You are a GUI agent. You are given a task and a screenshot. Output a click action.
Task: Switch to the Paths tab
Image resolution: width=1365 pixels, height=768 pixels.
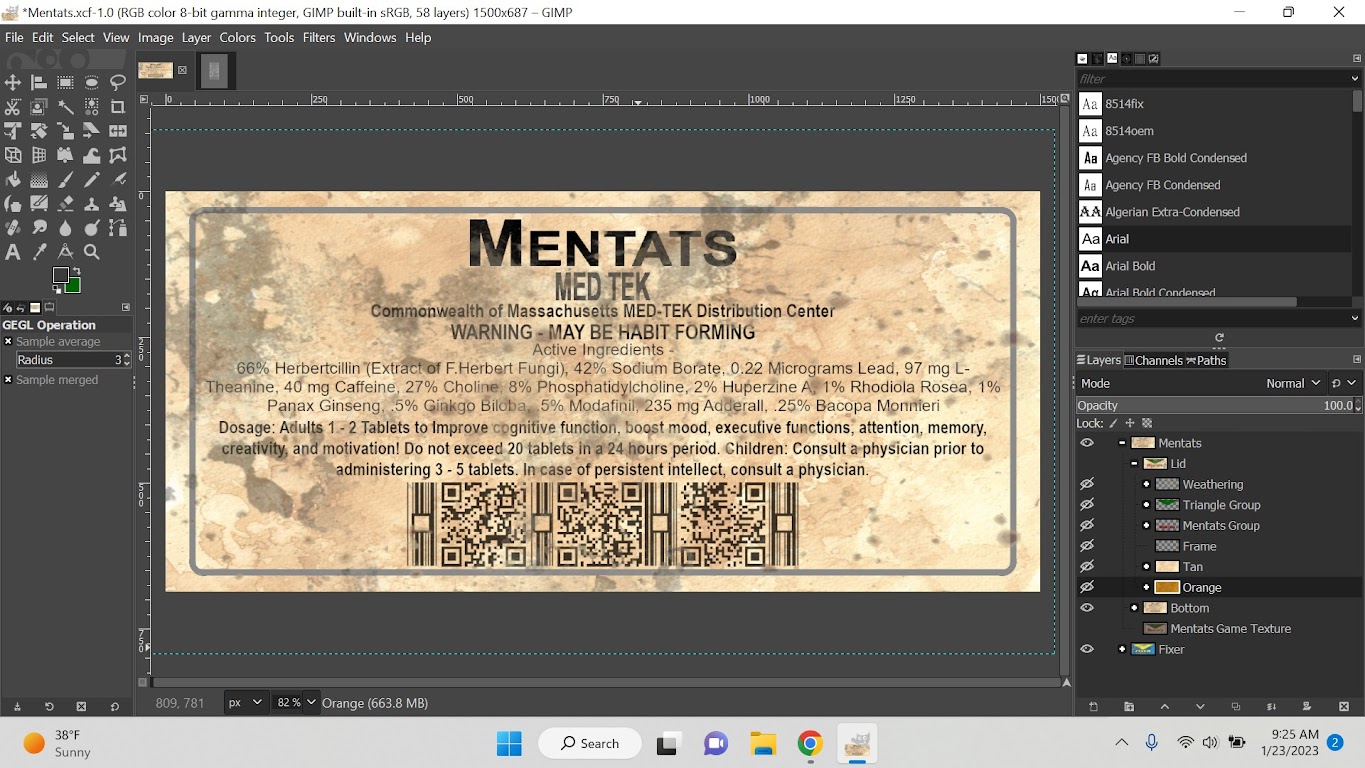pyautogui.click(x=1206, y=360)
